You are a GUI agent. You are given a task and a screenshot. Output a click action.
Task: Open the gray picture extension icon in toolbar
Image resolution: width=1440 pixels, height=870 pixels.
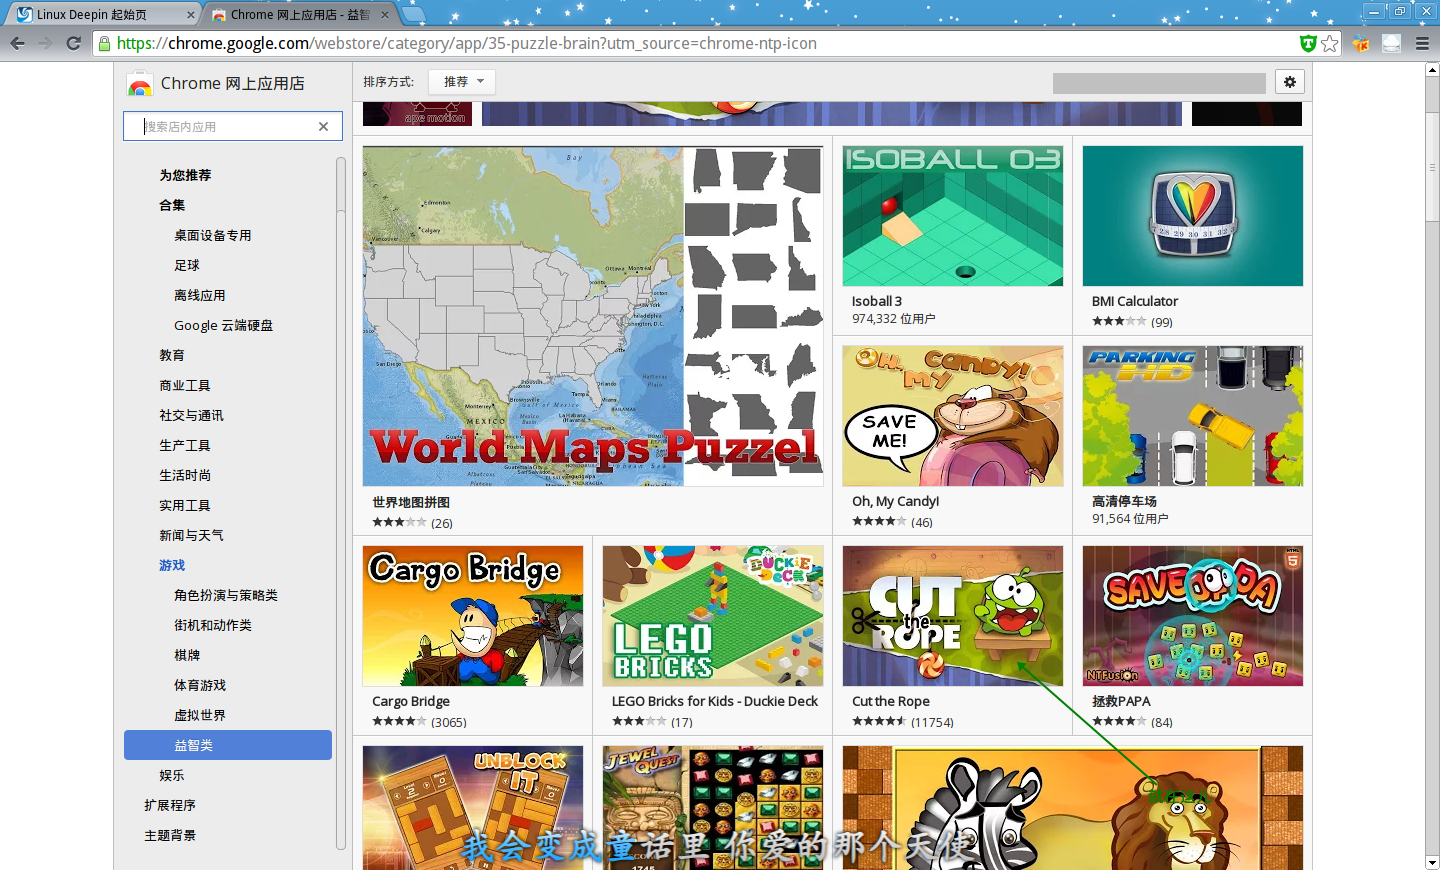(1391, 43)
